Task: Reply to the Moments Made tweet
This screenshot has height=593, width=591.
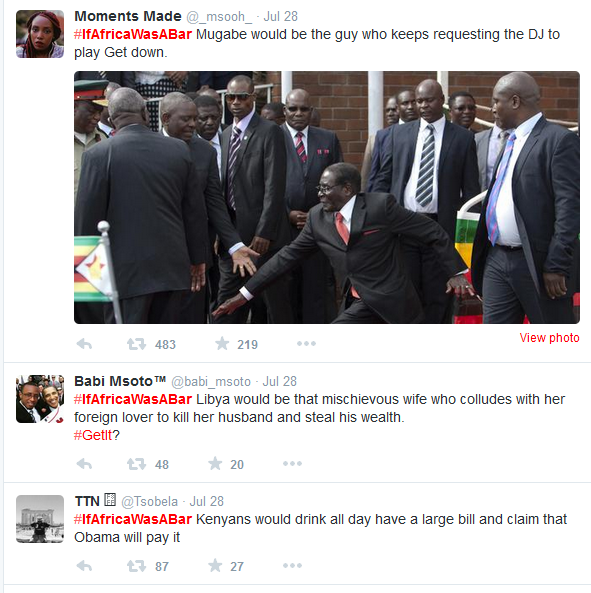Action: pos(84,344)
